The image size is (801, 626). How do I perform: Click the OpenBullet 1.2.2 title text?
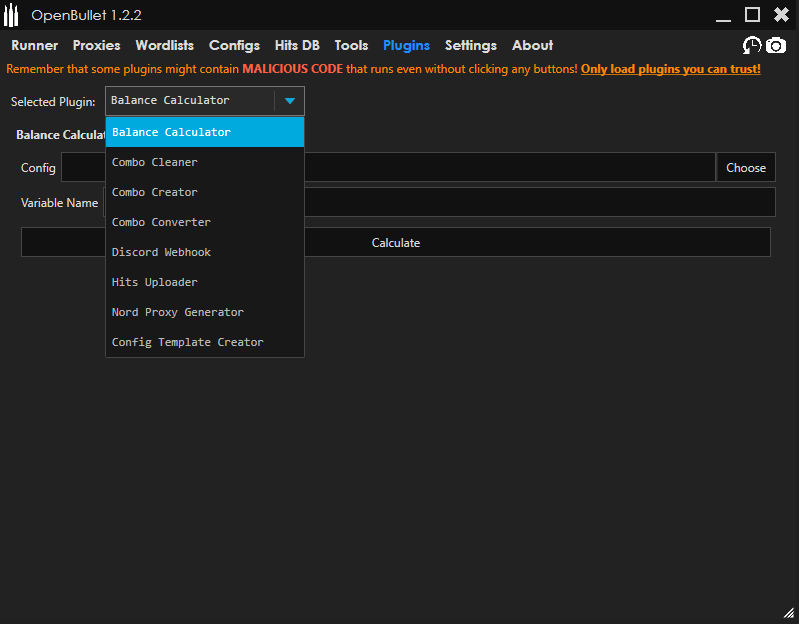pyautogui.click(x=86, y=15)
